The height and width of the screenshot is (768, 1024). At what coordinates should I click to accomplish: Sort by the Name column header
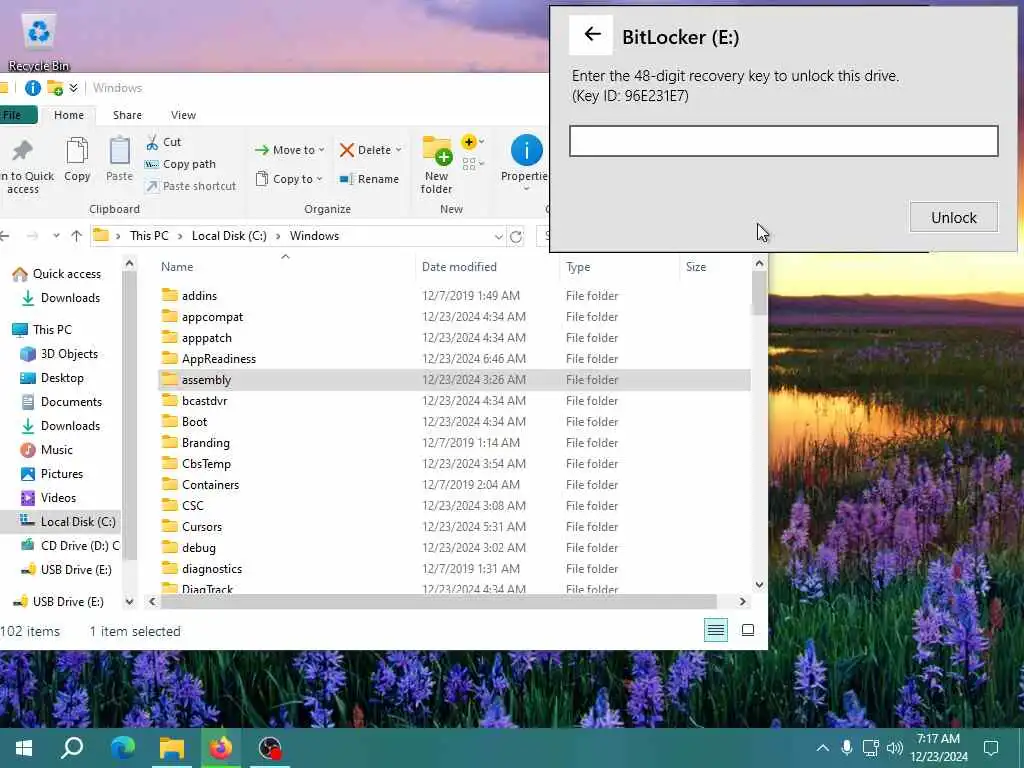(x=177, y=266)
